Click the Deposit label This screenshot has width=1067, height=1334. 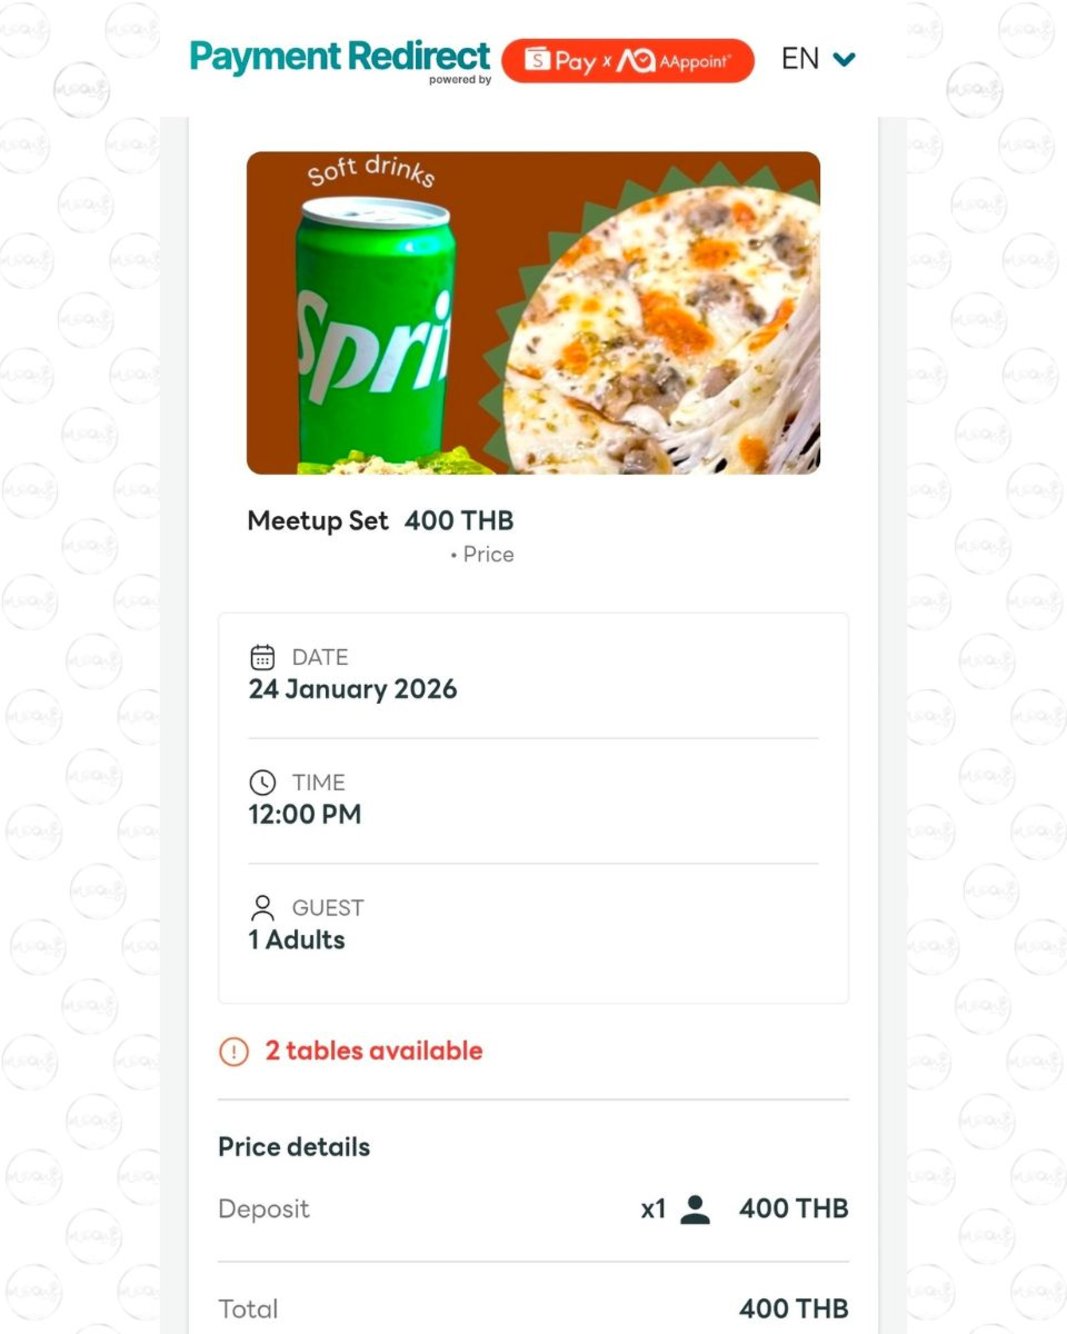[264, 1209]
